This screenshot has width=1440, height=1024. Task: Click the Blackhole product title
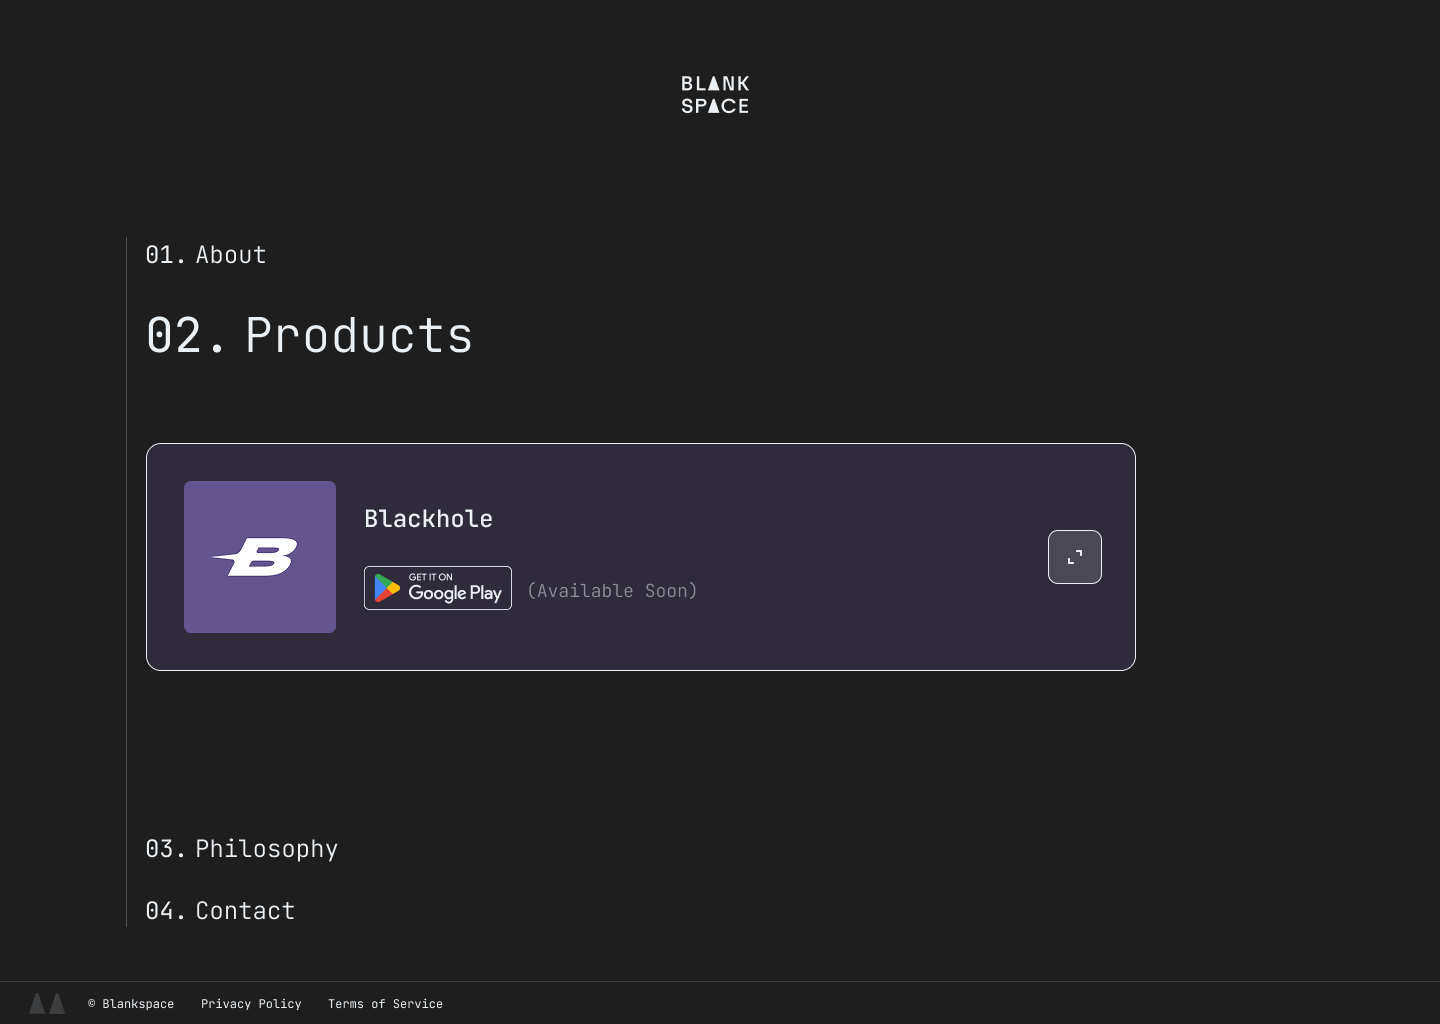428,519
